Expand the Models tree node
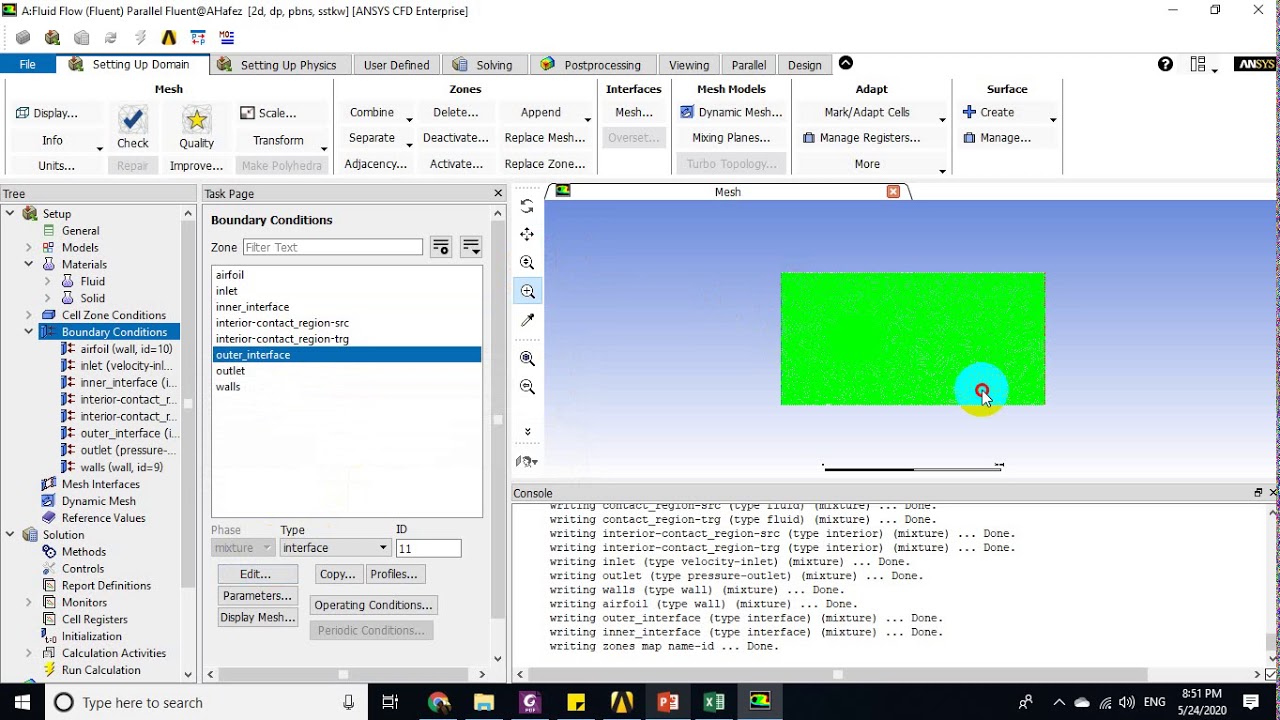This screenshot has height=720, width=1280. click(29, 247)
